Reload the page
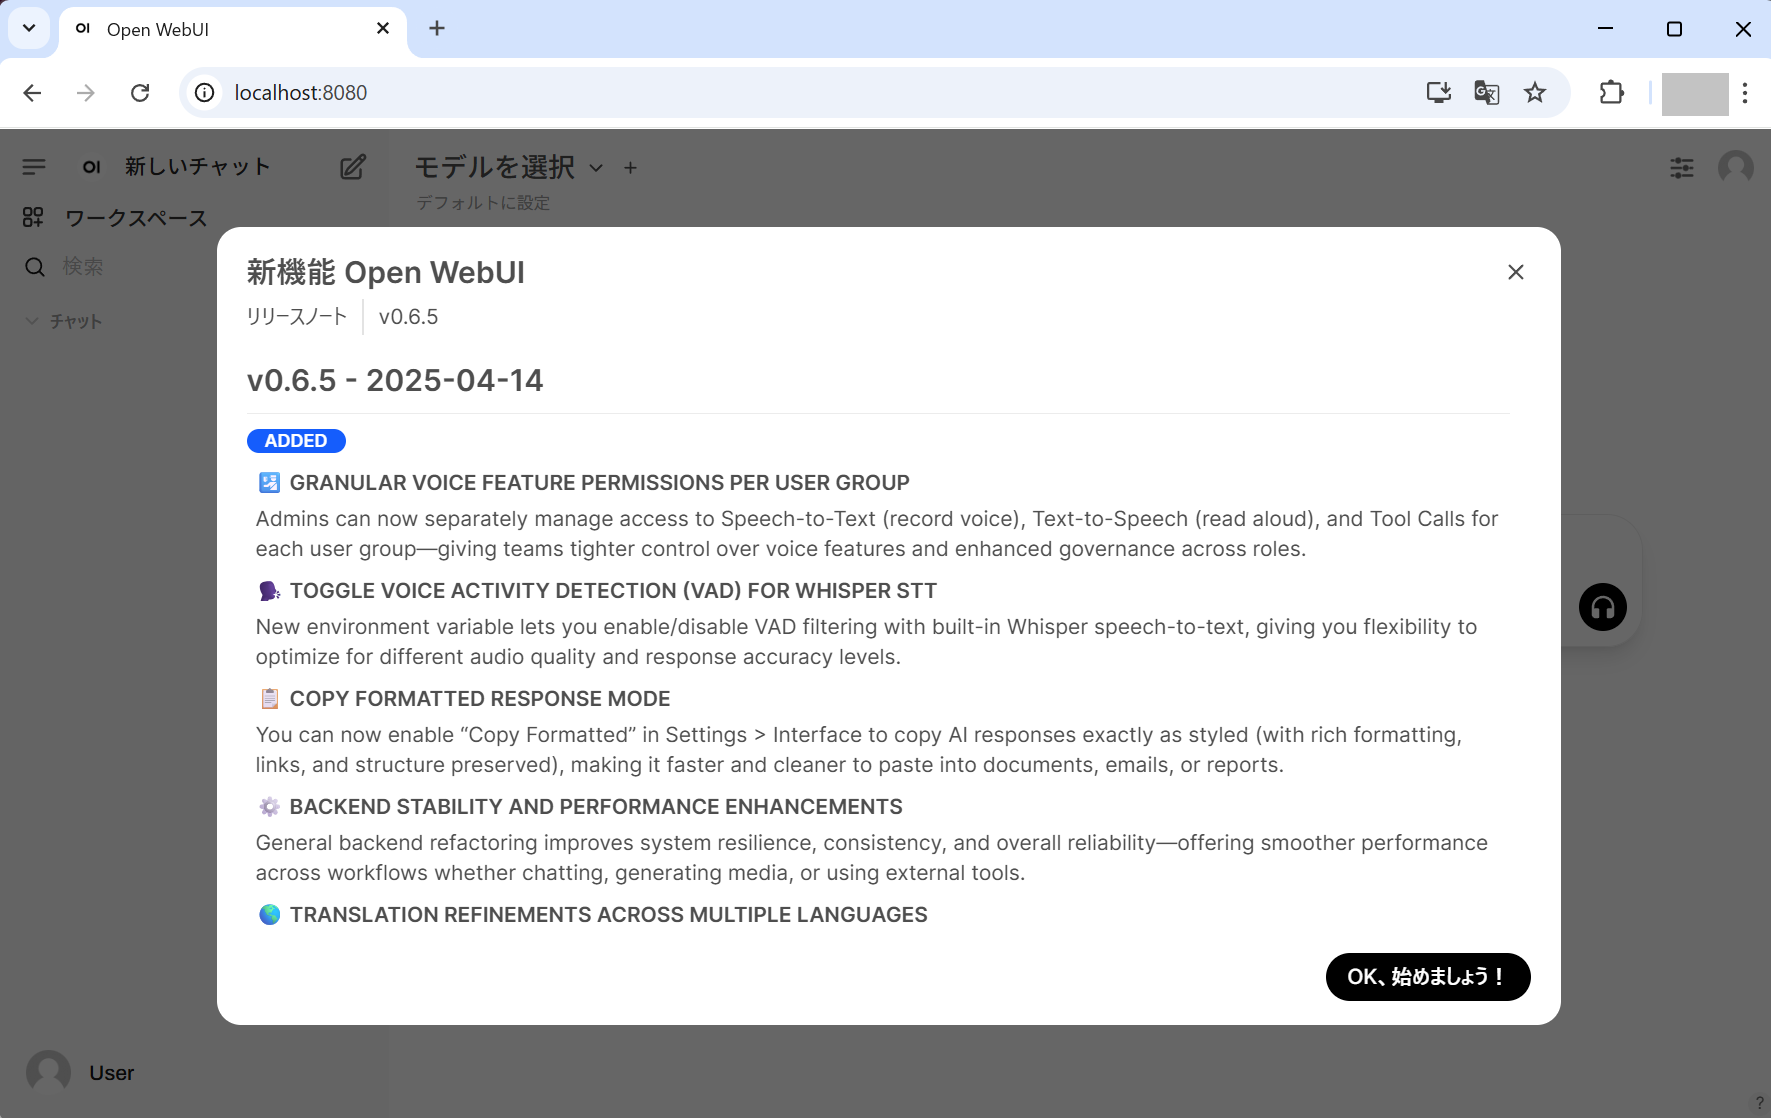 coord(140,93)
